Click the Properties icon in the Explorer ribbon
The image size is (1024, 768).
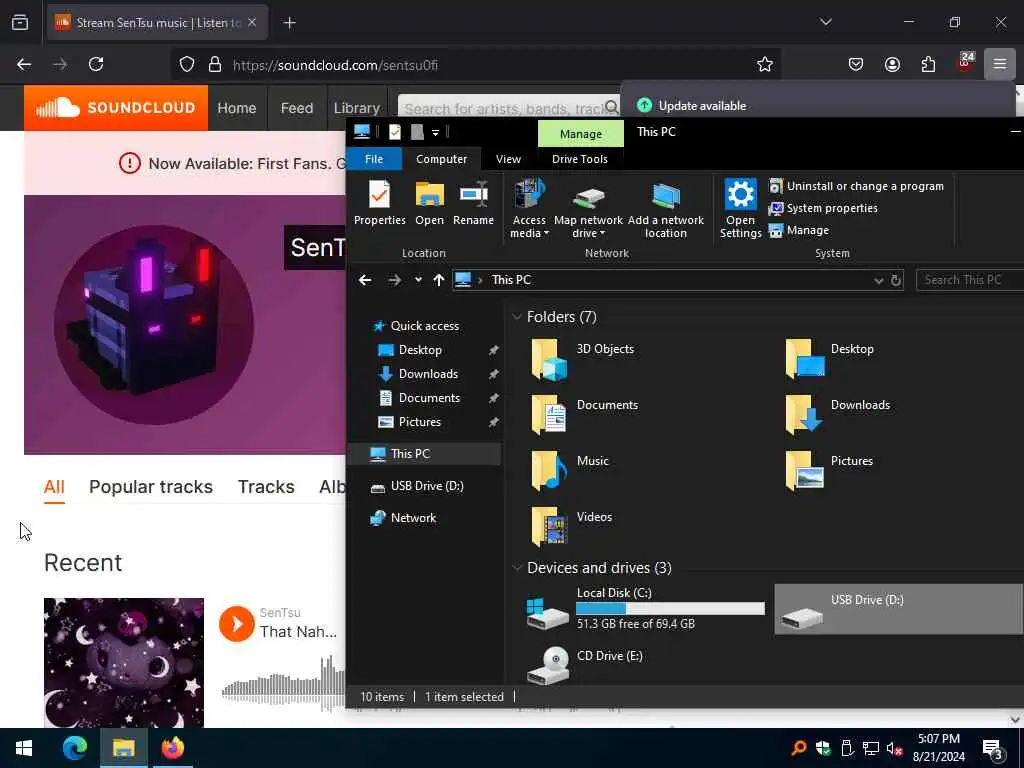[379, 203]
